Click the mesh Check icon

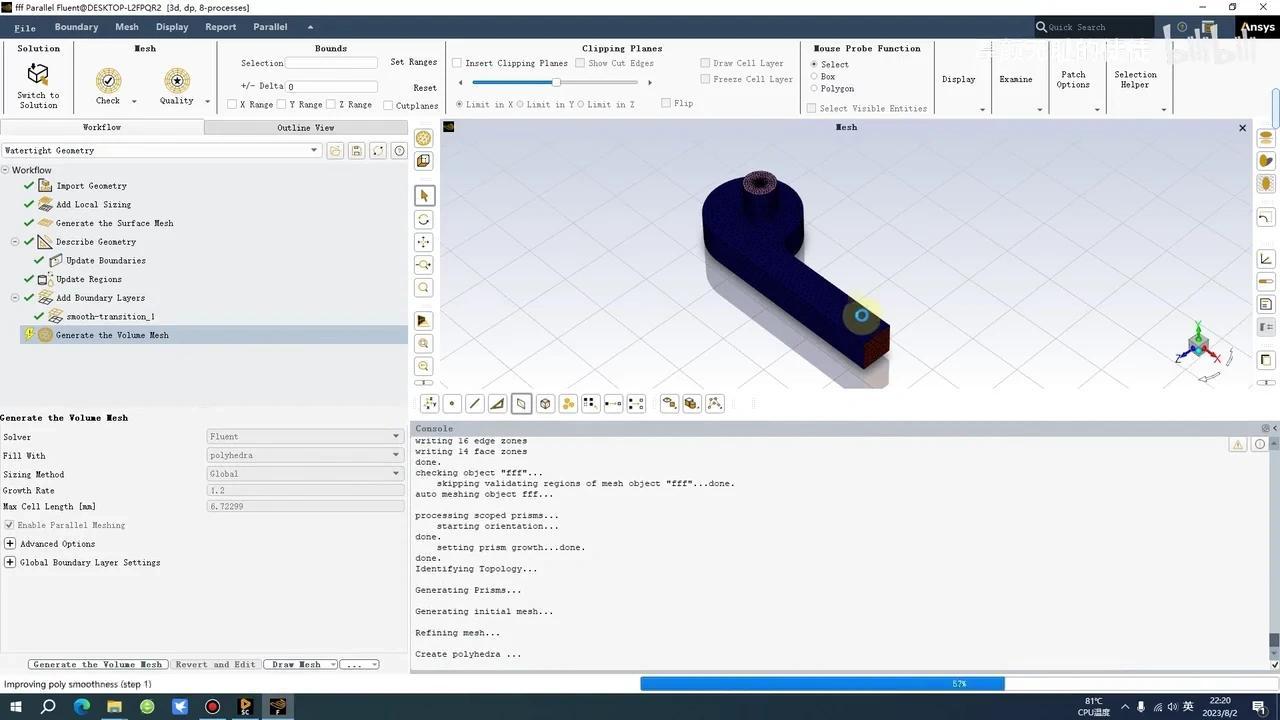click(x=108, y=81)
